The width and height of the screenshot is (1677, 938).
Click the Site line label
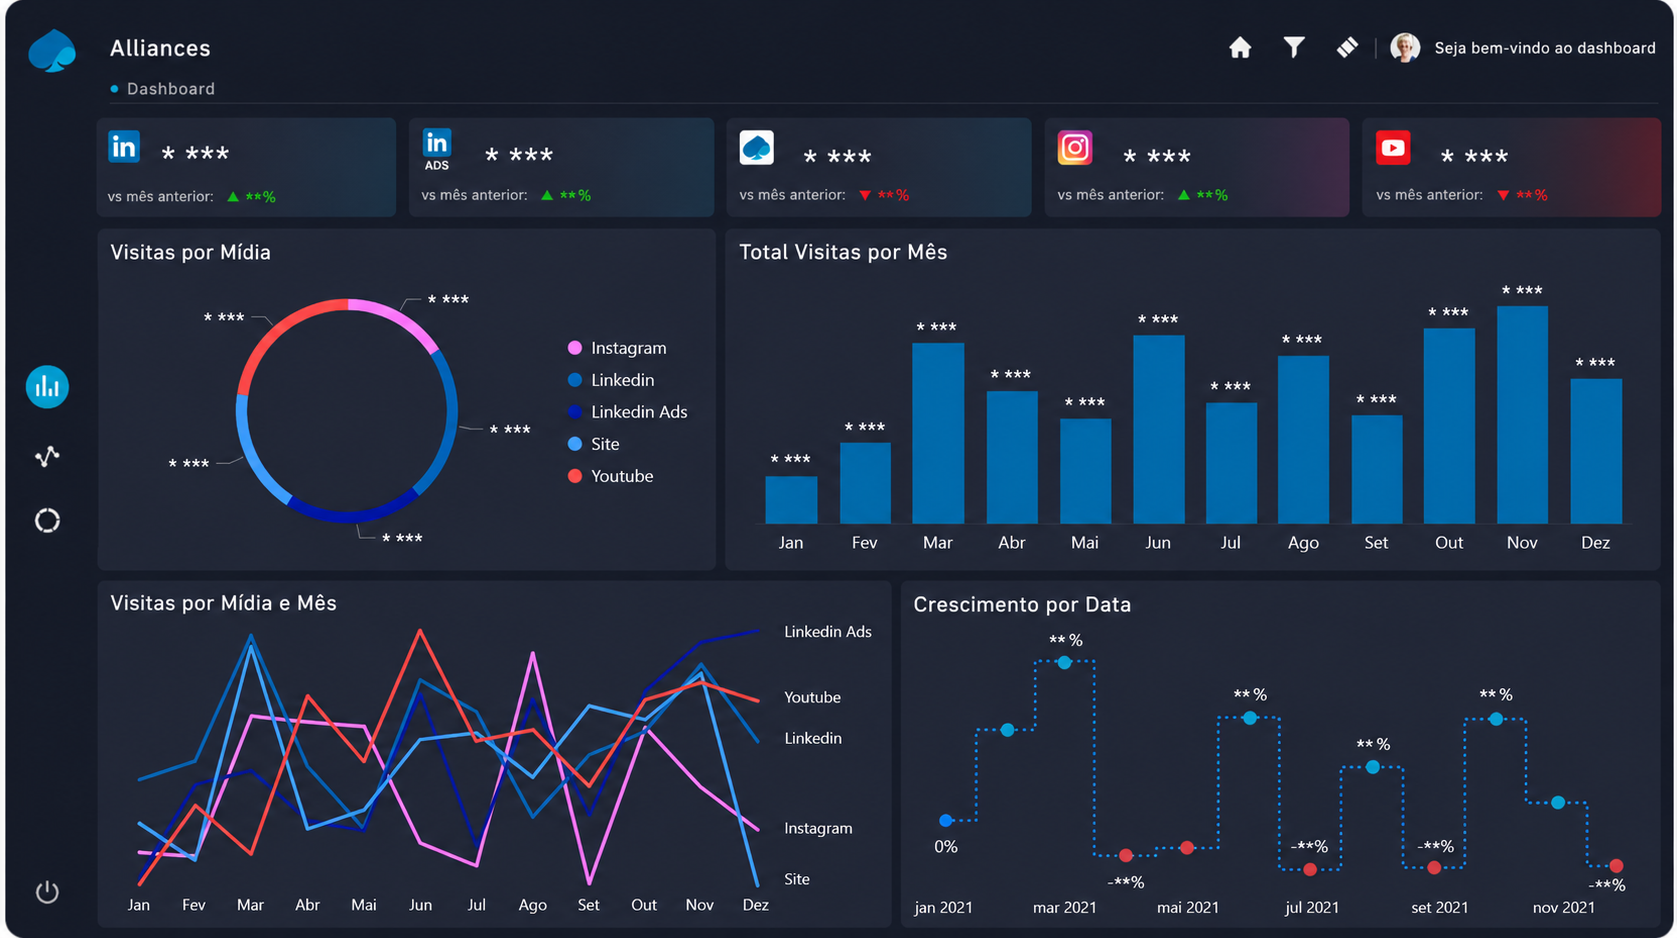(797, 879)
